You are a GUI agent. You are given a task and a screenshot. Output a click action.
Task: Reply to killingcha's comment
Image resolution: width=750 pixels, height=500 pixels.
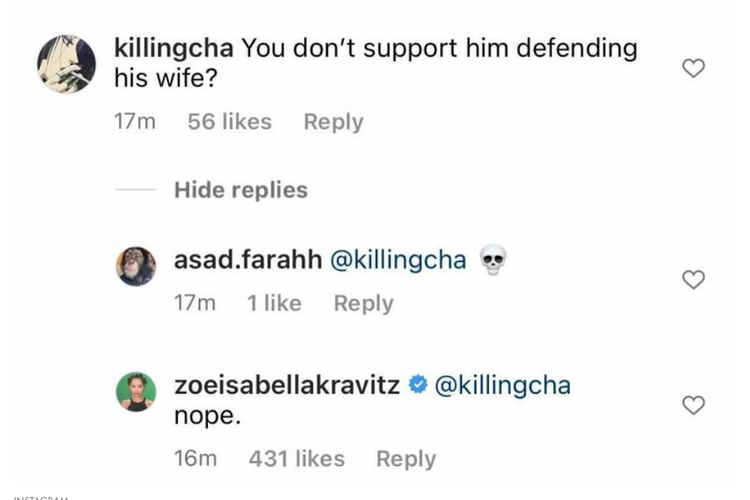click(333, 122)
